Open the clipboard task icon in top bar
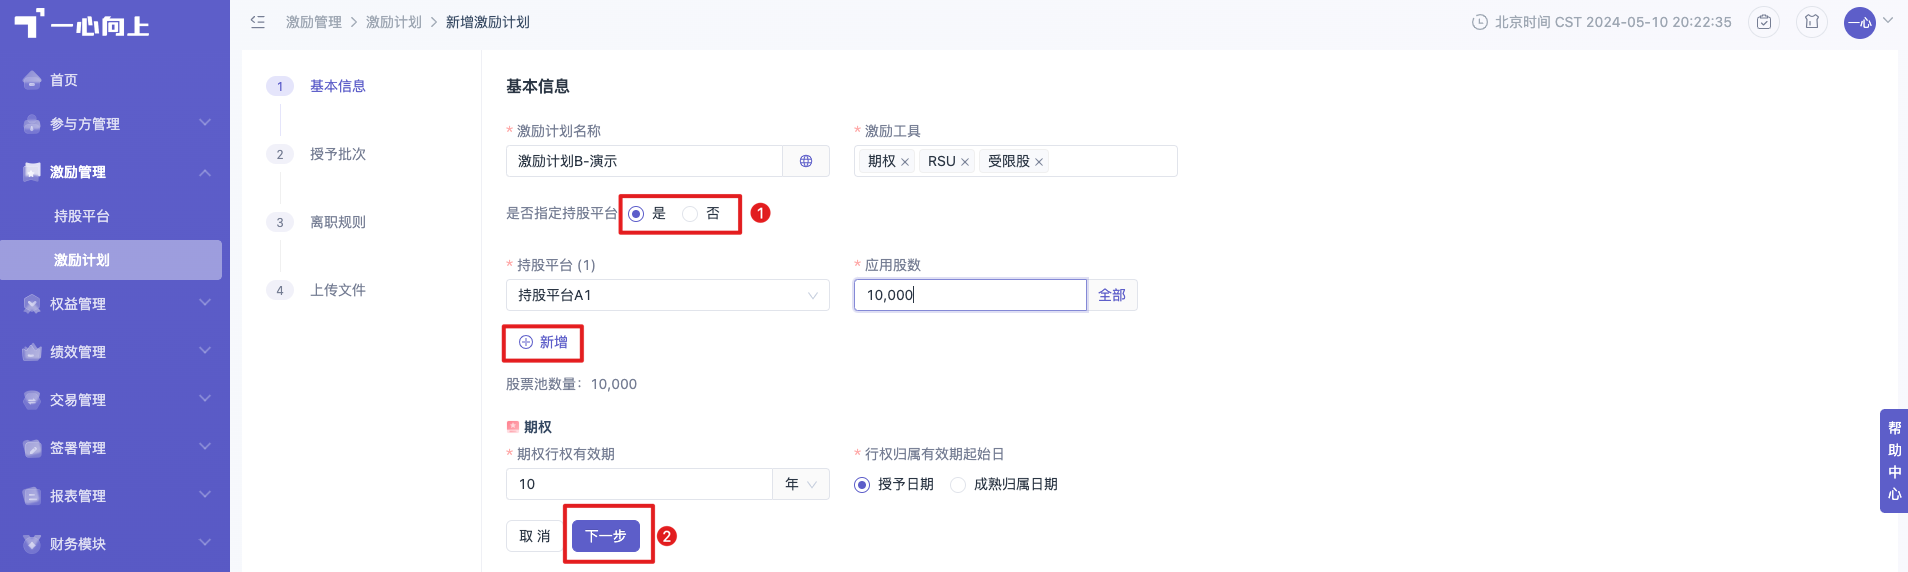Image resolution: width=1908 pixels, height=572 pixels. (x=1764, y=22)
